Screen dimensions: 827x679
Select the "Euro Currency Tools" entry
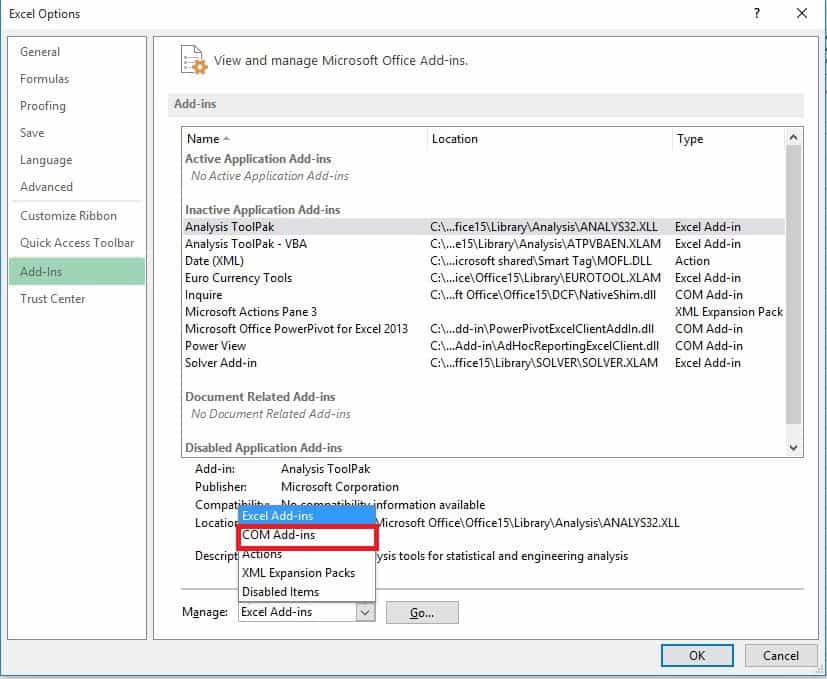coord(239,277)
